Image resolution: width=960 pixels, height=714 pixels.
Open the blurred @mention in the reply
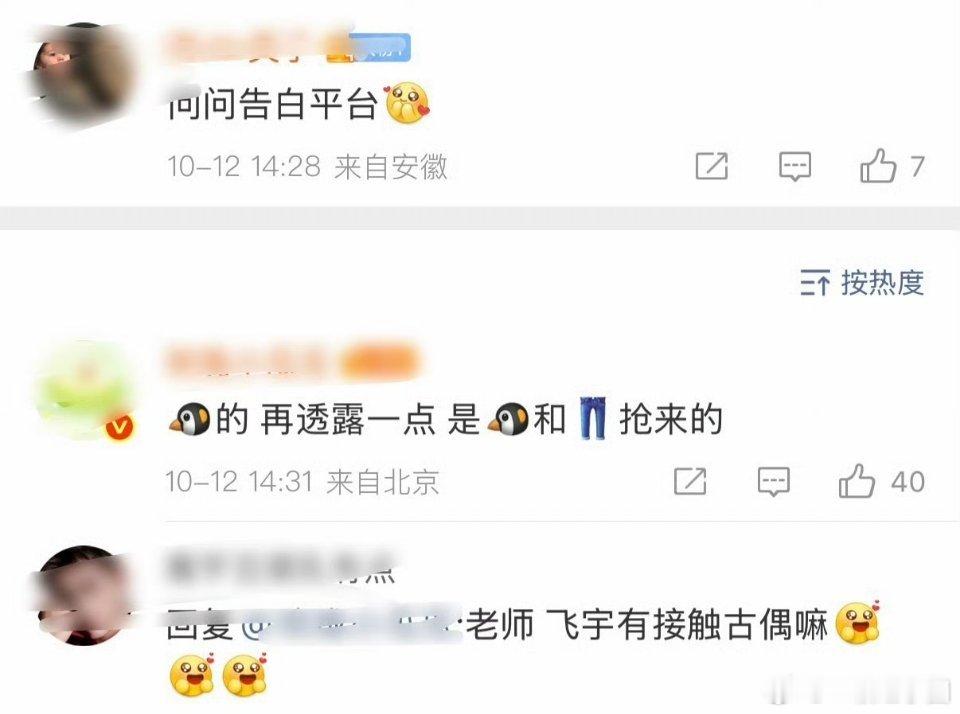point(354,625)
